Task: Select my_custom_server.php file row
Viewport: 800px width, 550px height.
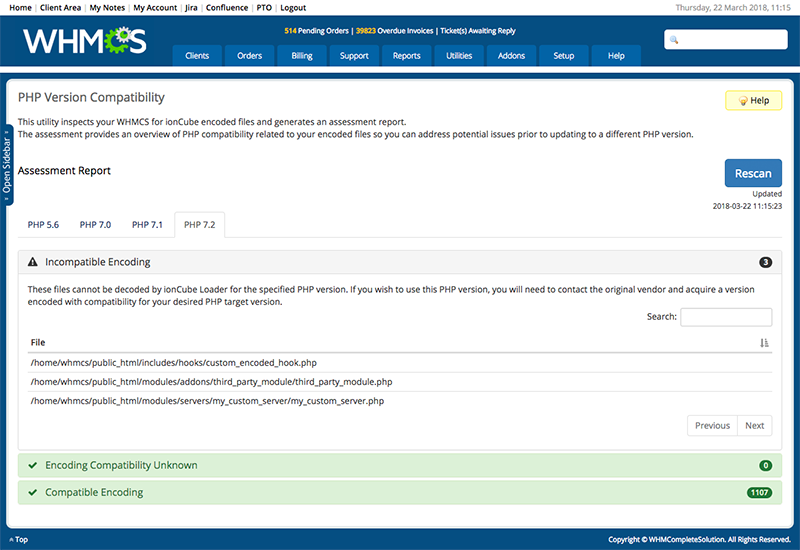Action: (x=400, y=401)
